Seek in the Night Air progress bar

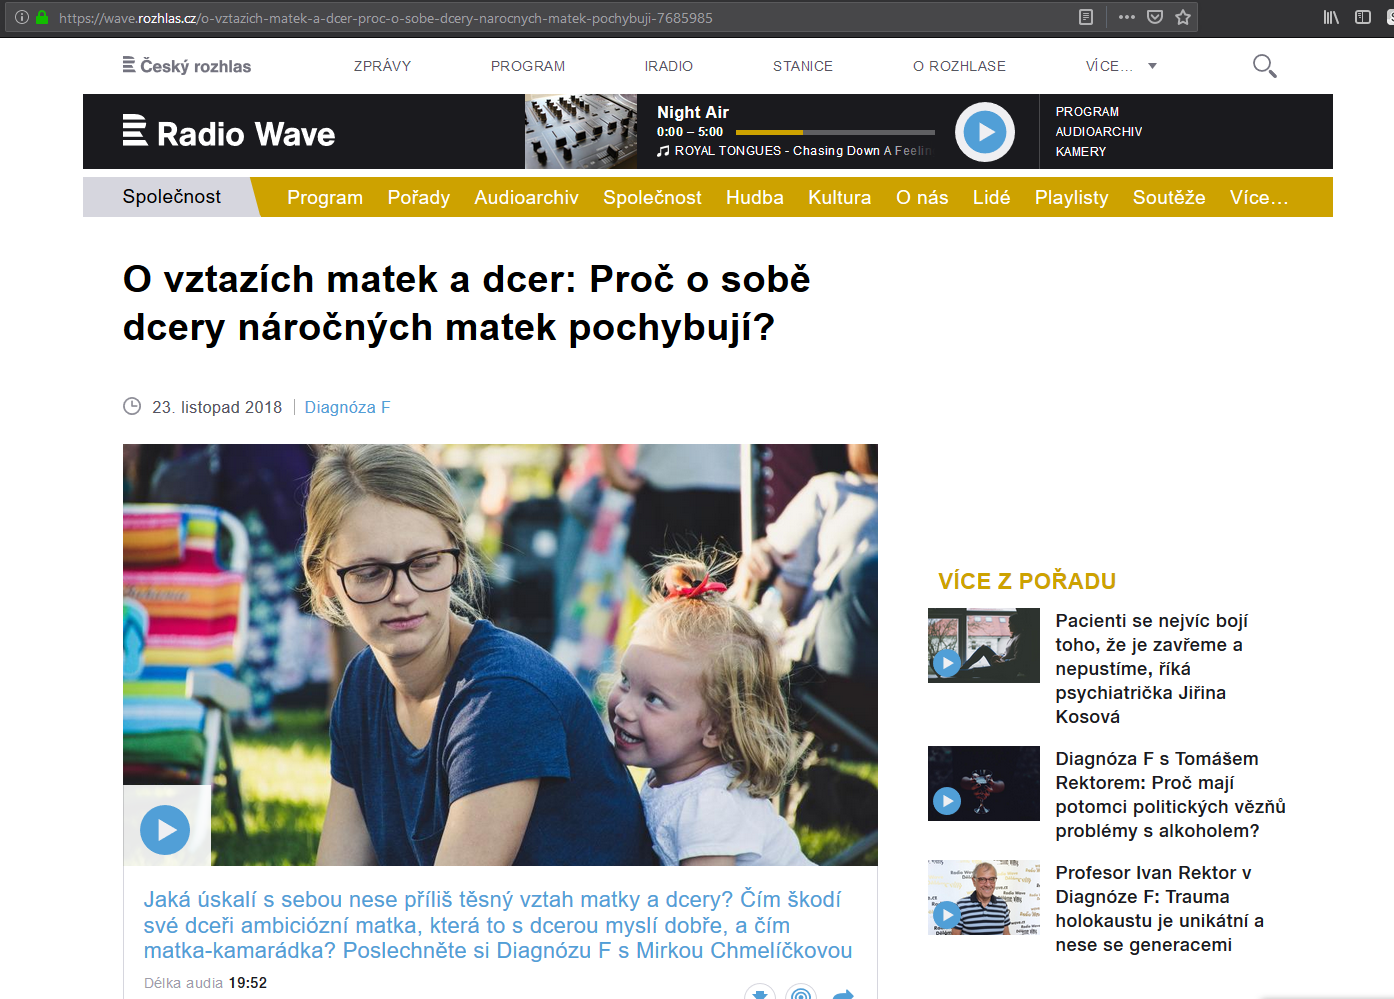835,132
